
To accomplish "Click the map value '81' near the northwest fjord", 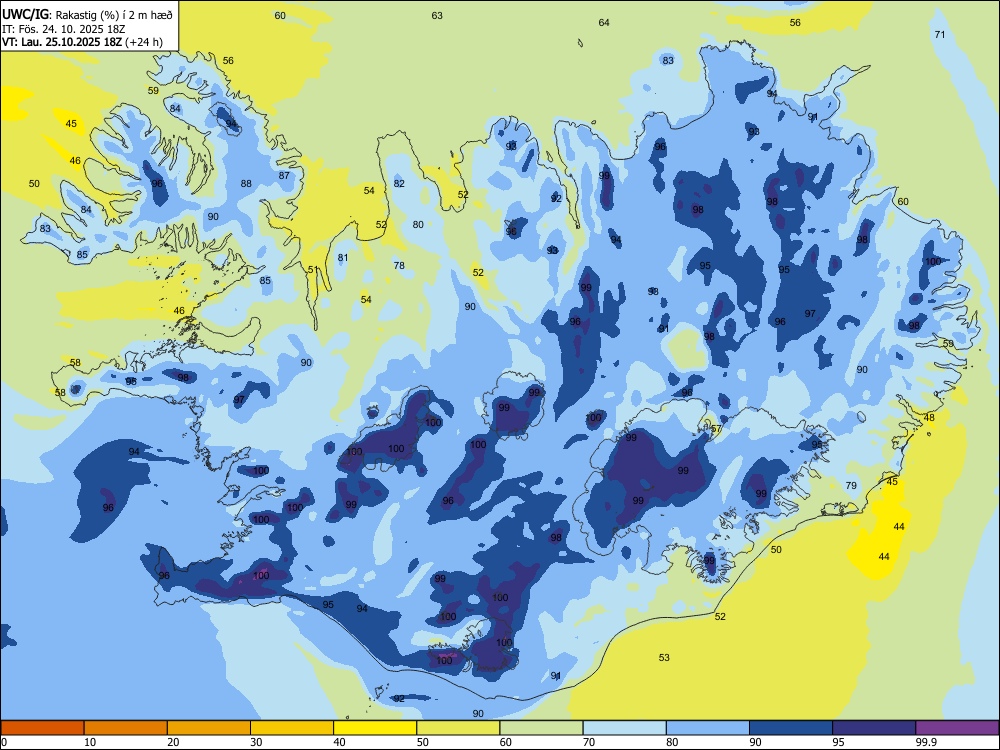I will 343,258.
